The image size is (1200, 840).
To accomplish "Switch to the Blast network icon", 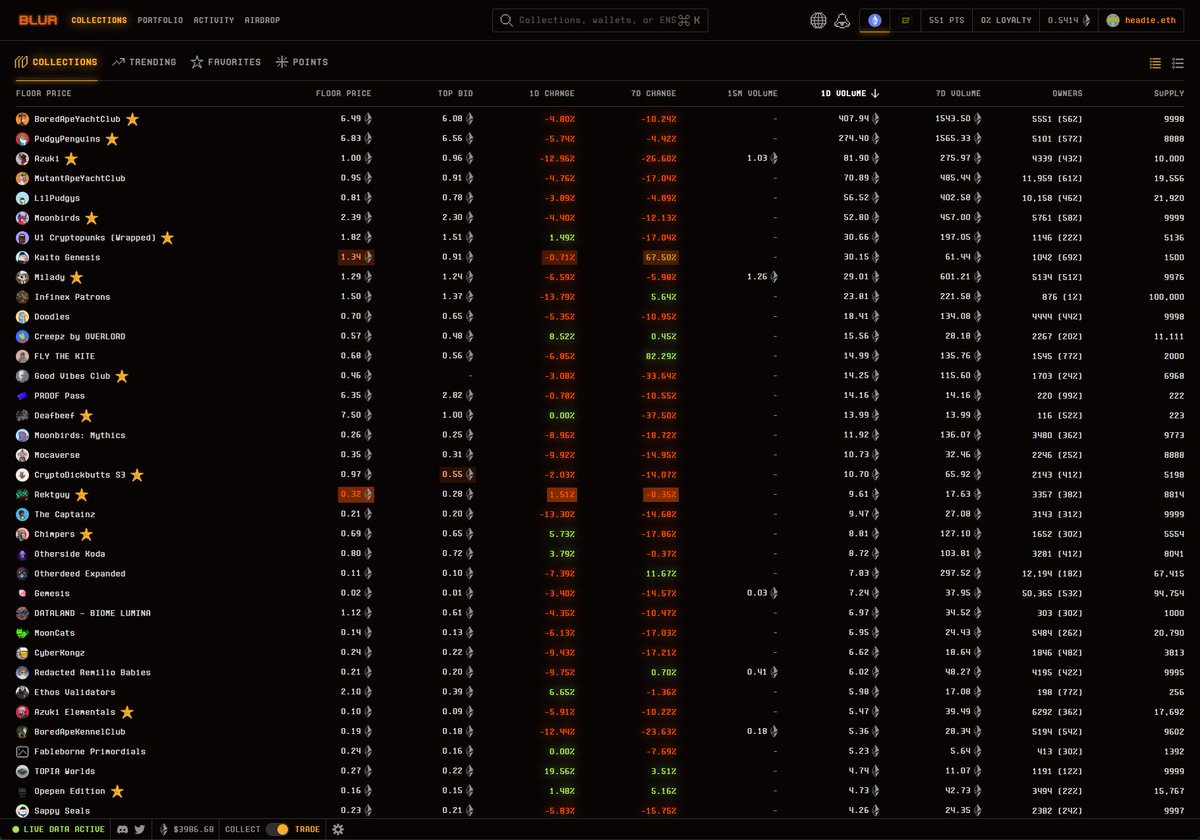I will pos(906,20).
